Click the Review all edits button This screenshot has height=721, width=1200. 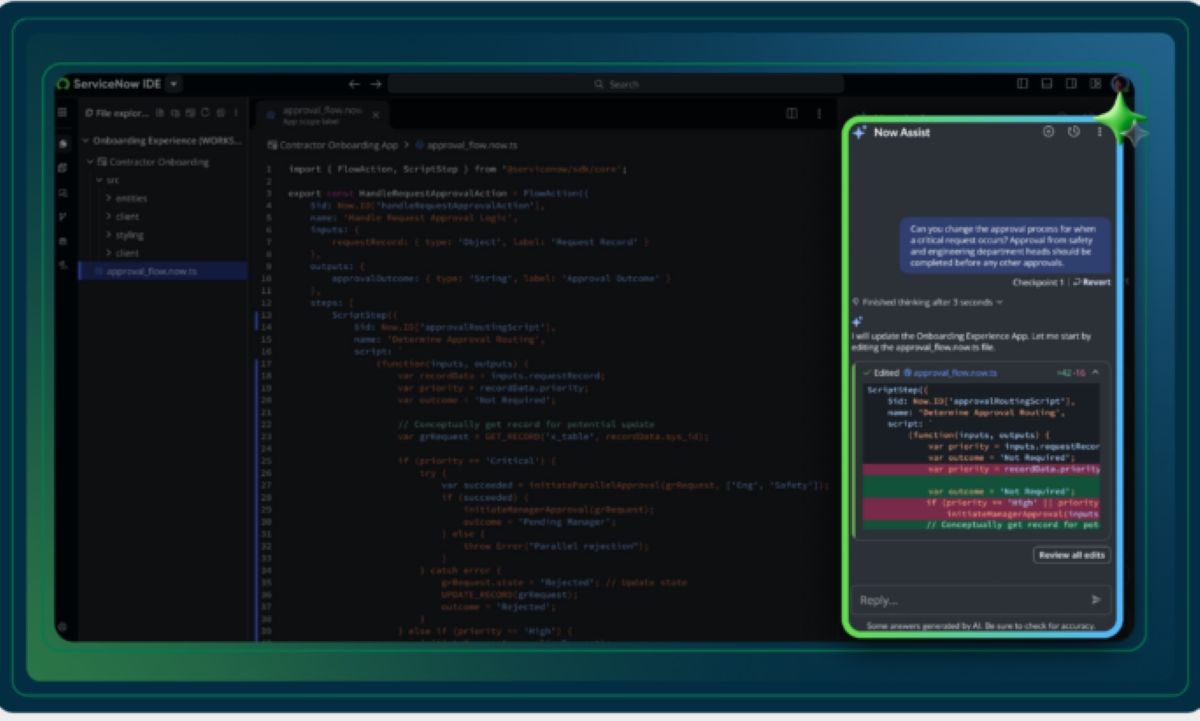tap(1071, 555)
